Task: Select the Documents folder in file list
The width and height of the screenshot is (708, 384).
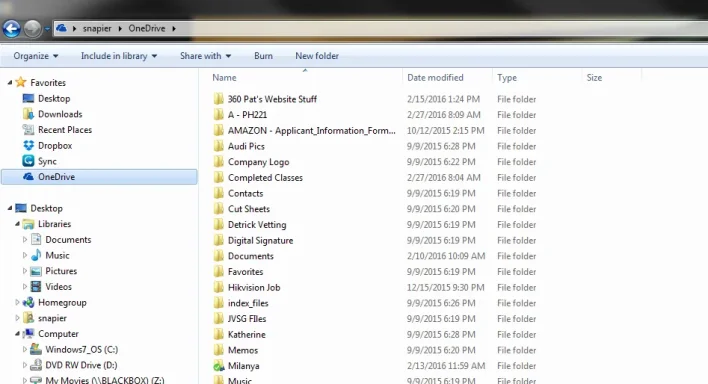Action: 251,256
